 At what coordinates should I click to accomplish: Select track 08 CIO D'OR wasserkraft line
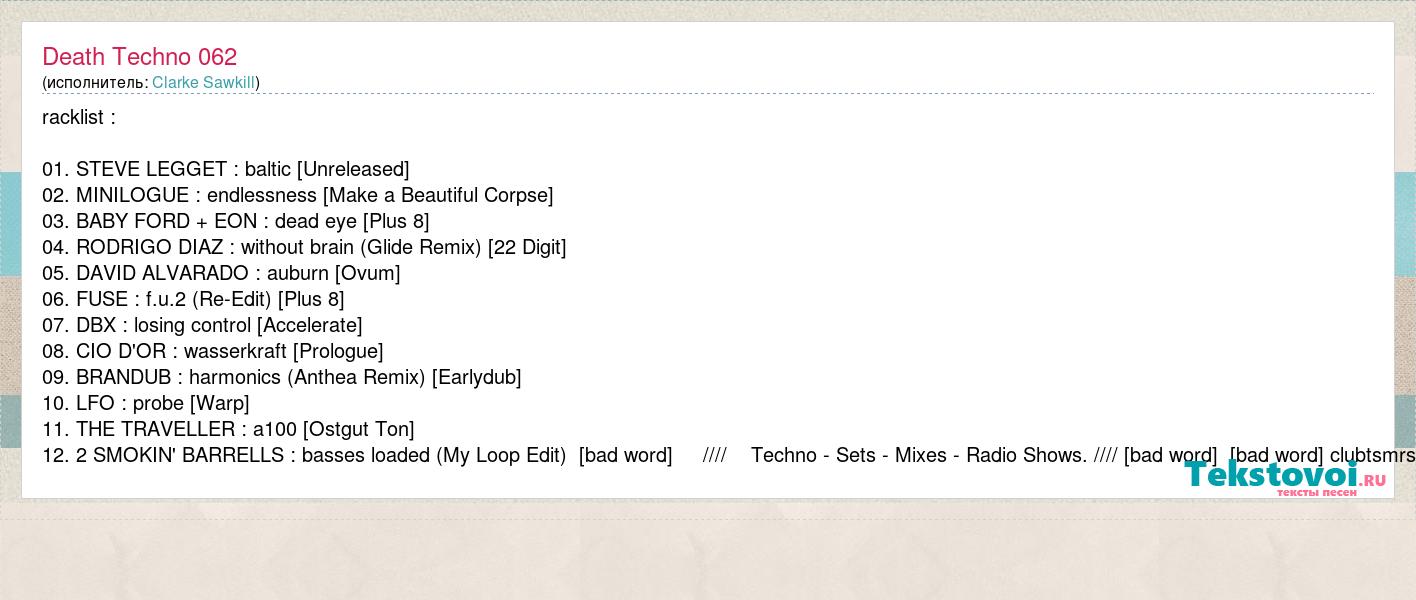click(x=213, y=351)
